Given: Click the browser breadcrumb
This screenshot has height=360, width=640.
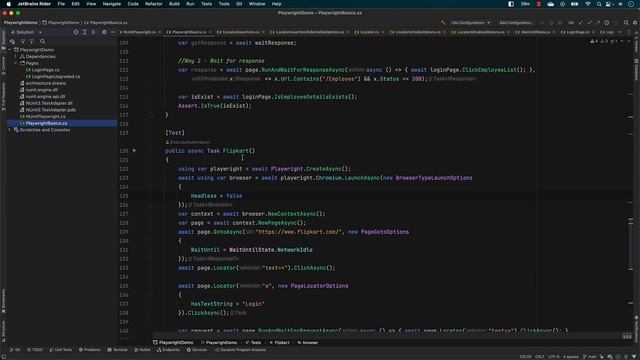Looking at the screenshot, I should pyautogui.click(x=308, y=342).
